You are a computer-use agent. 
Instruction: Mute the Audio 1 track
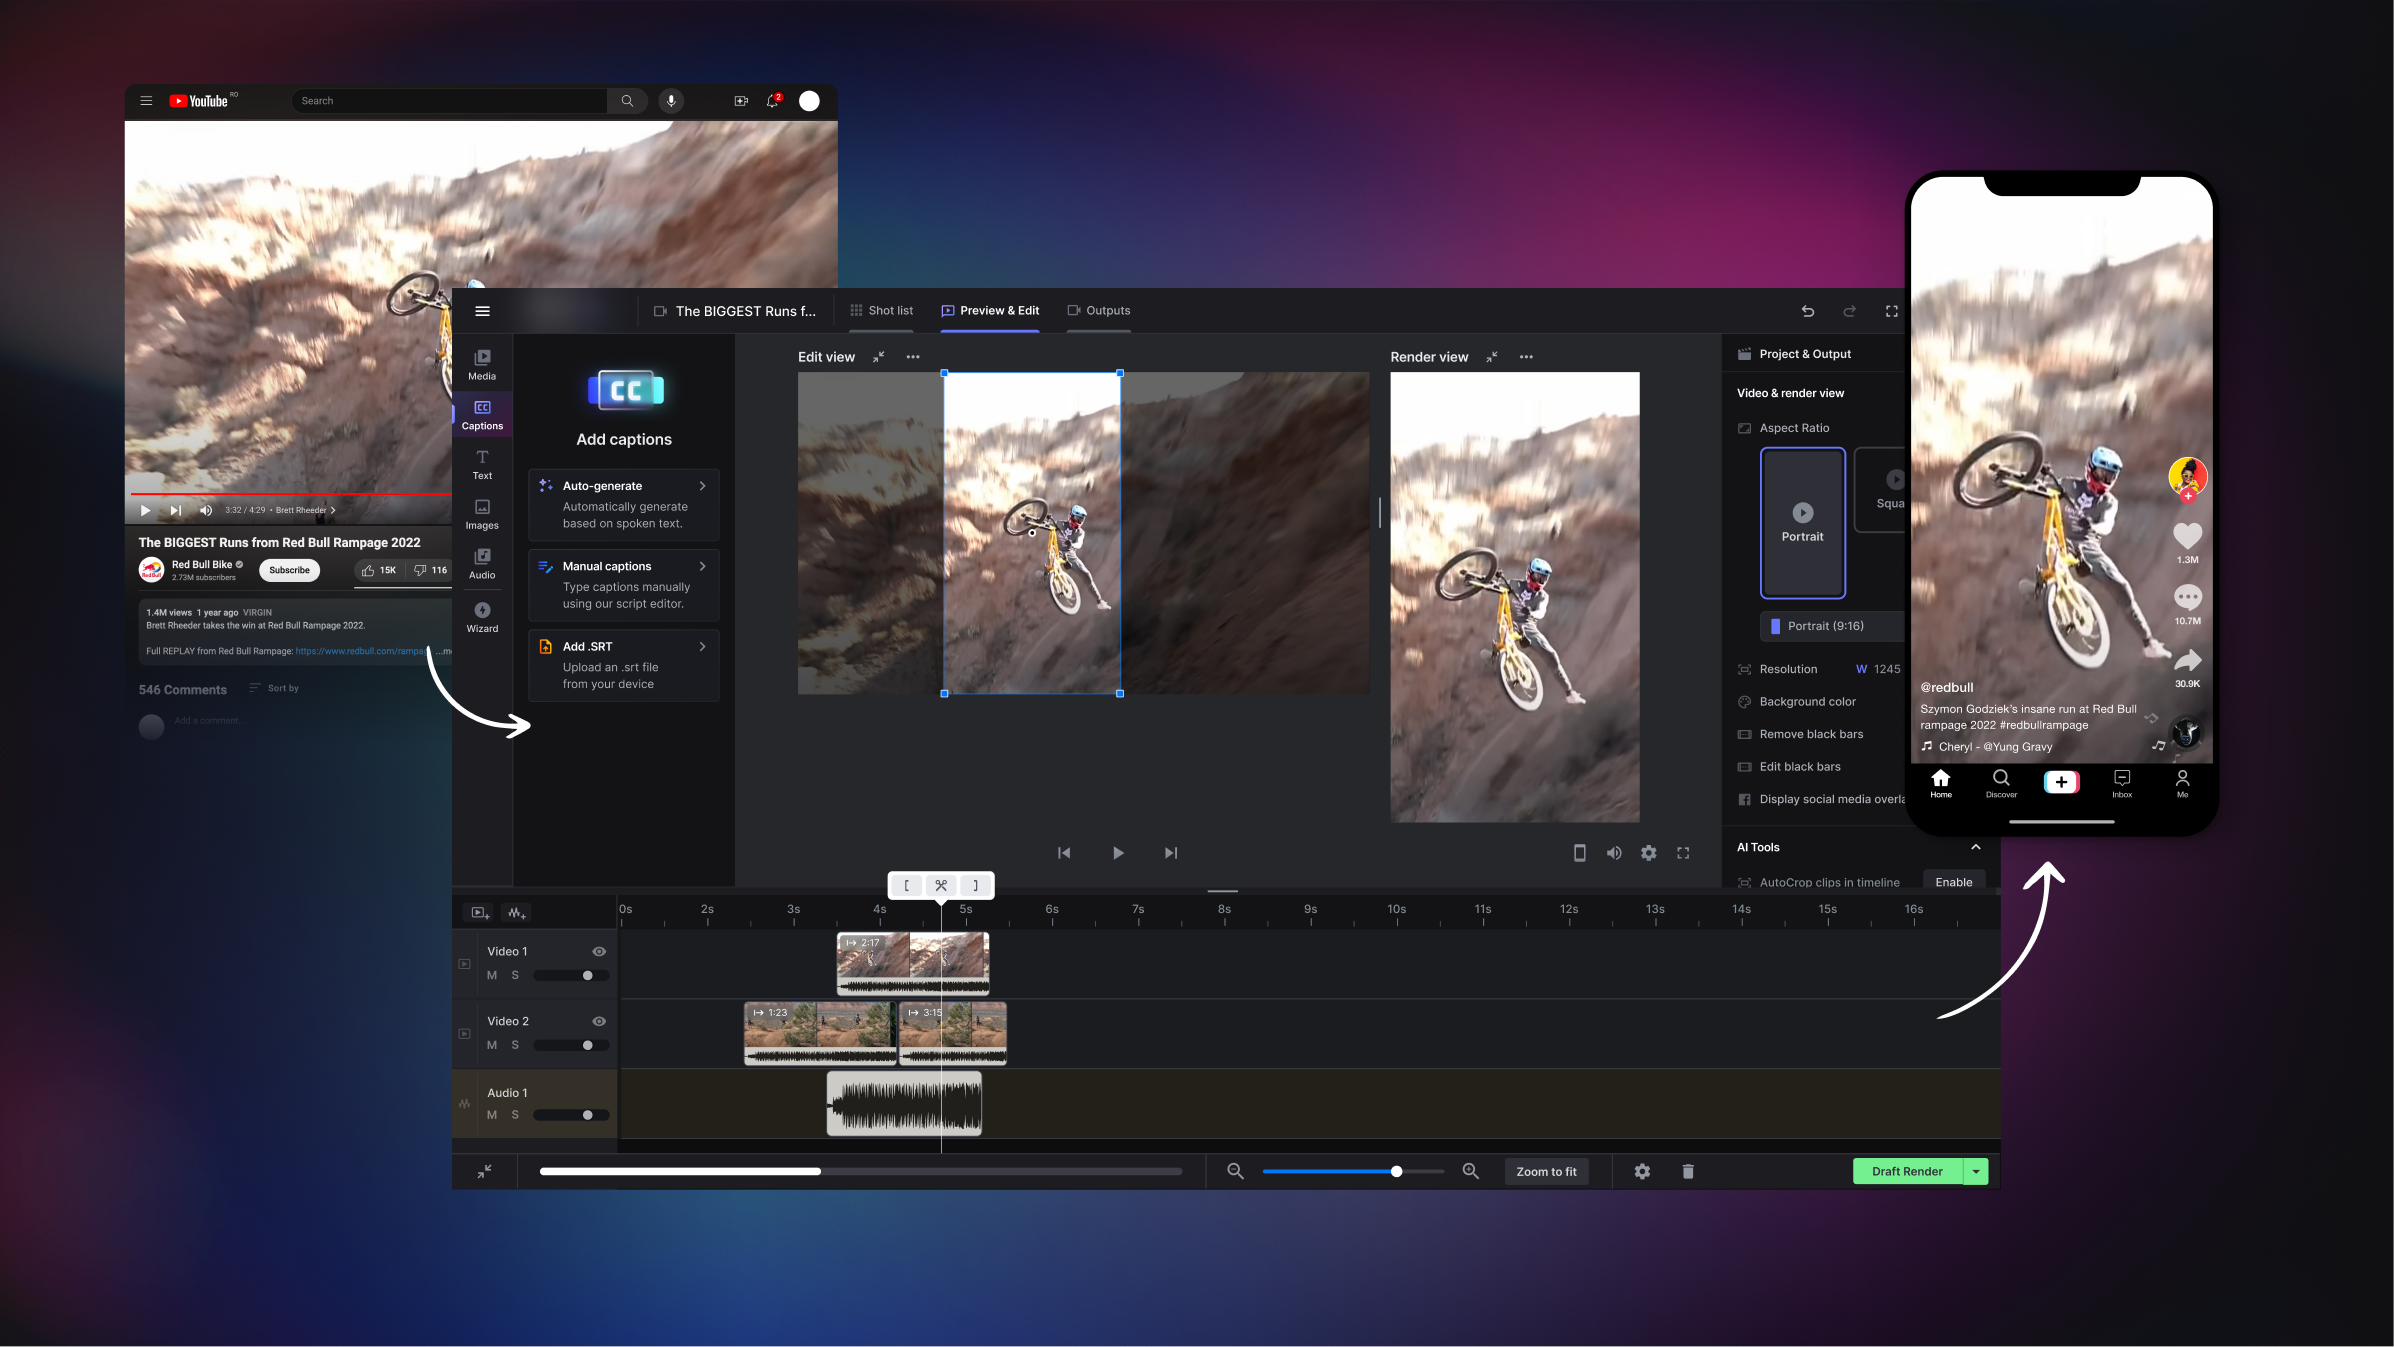coord(492,1114)
